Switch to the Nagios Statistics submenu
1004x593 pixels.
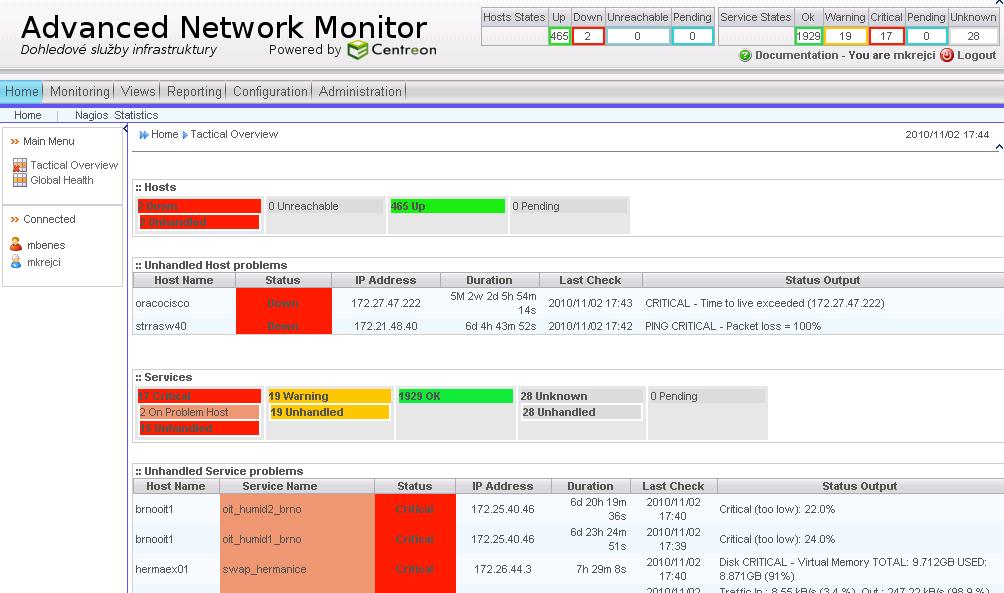click(x=116, y=115)
